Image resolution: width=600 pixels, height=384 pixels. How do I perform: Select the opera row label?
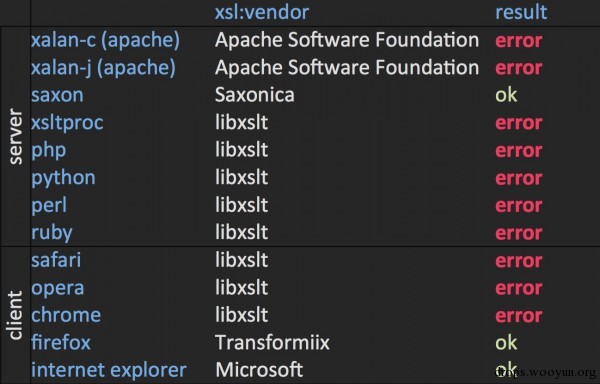[x=57, y=289]
